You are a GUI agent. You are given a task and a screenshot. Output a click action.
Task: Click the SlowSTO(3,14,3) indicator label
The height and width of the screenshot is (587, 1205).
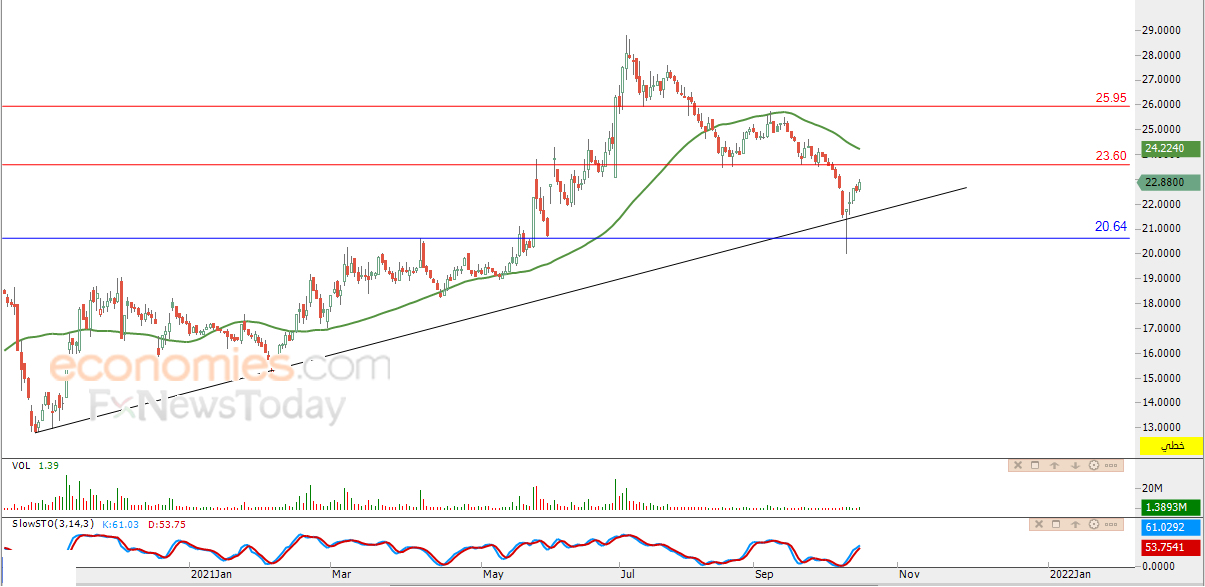[x=55, y=523]
